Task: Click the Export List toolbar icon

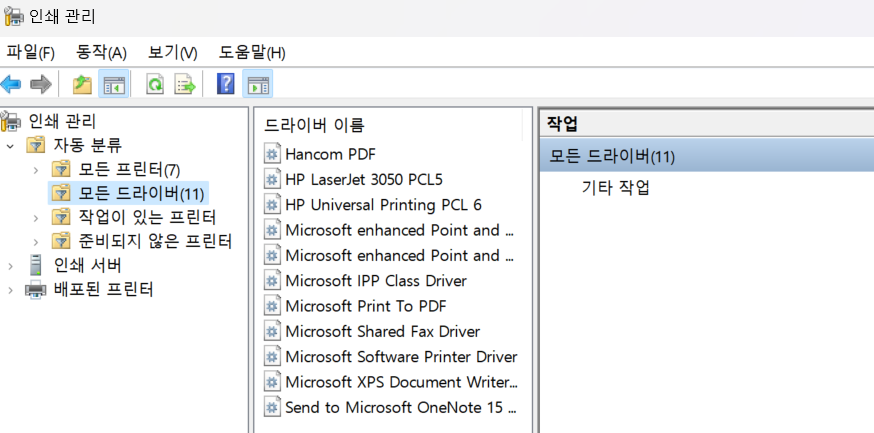Action: pyautogui.click(x=185, y=85)
